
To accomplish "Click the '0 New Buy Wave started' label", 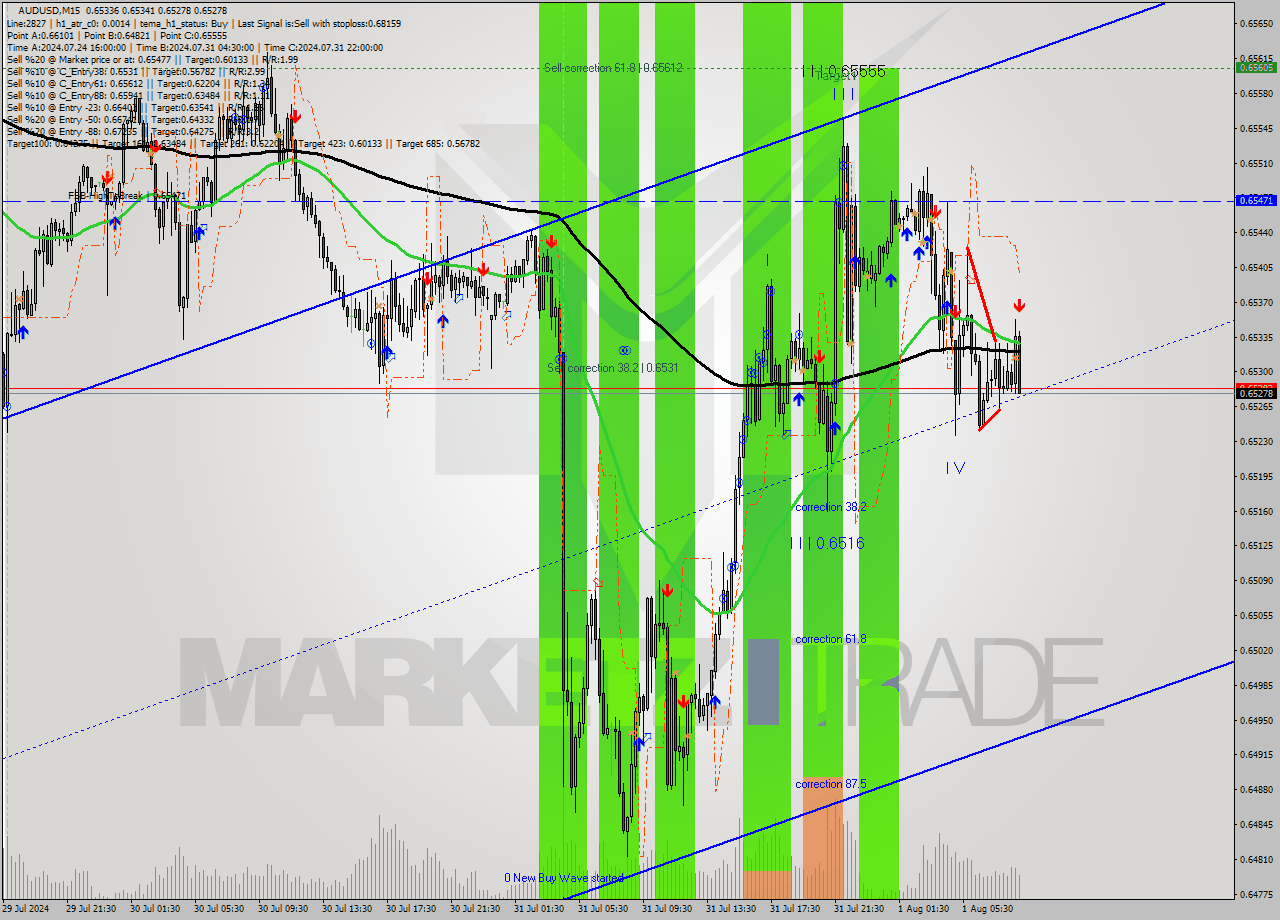I will click(564, 878).
